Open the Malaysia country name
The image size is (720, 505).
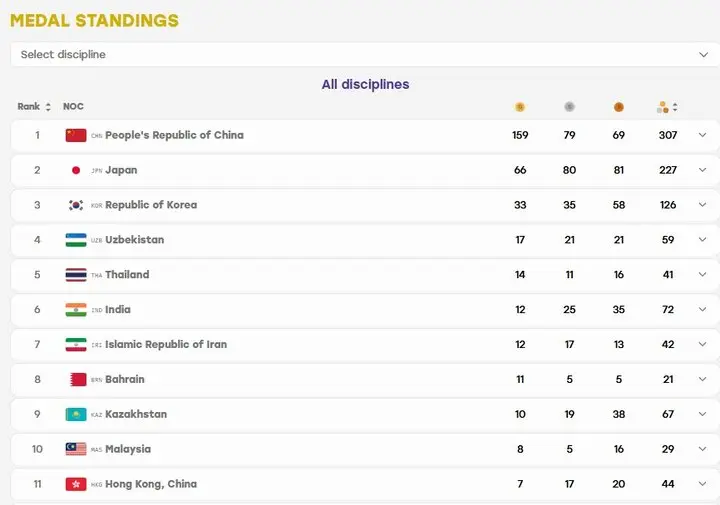point(128,449)
